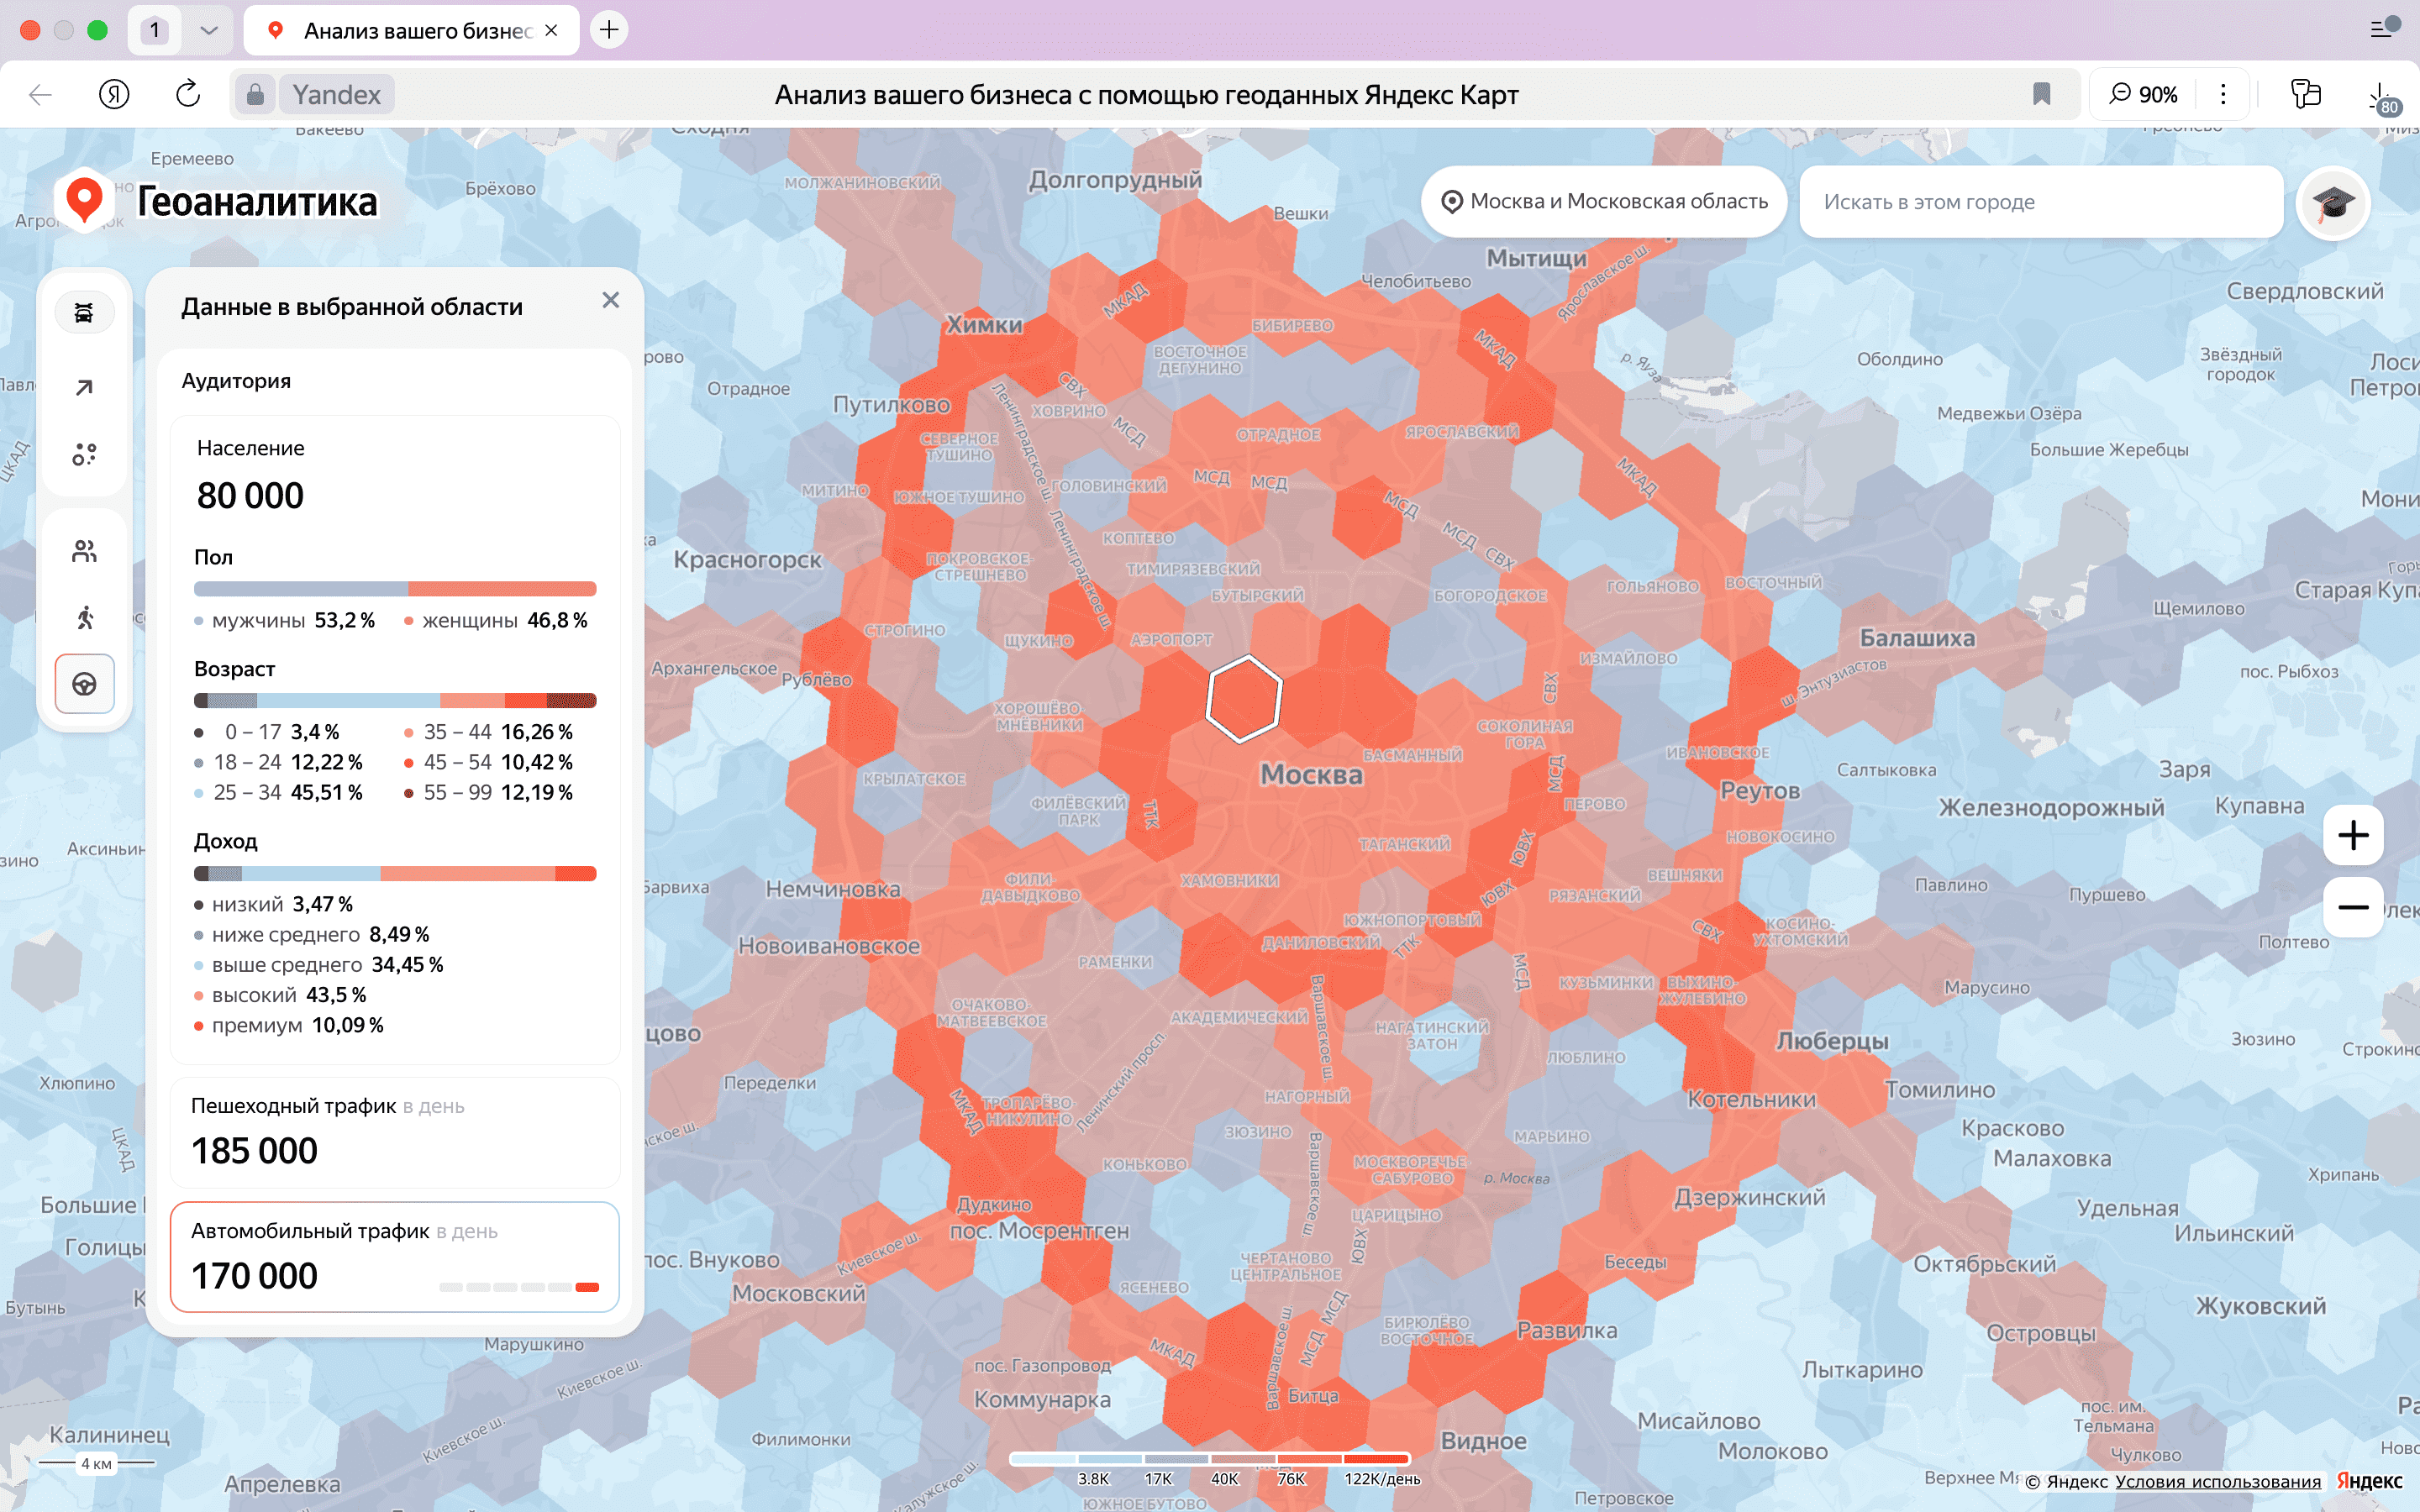Click the page bookmark icon in address bar
The width and height of the screenshot is (2420, 1512).
click(x=2041, y=94)
